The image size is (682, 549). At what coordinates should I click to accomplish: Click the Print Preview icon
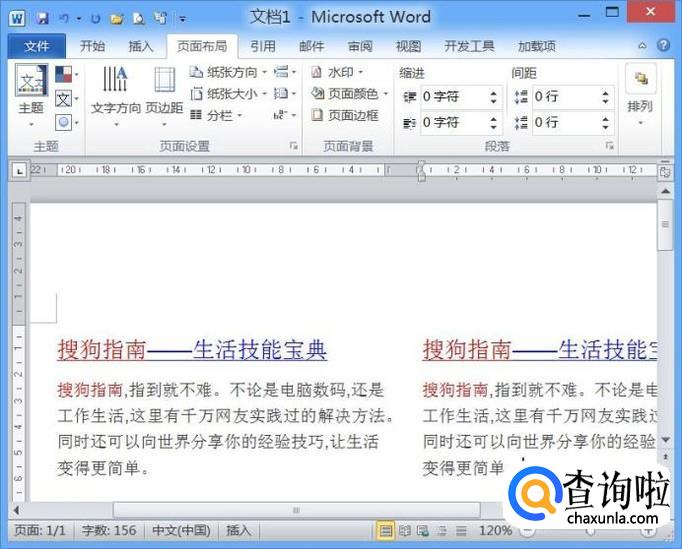pyautogui.click(x=138, y=18)
